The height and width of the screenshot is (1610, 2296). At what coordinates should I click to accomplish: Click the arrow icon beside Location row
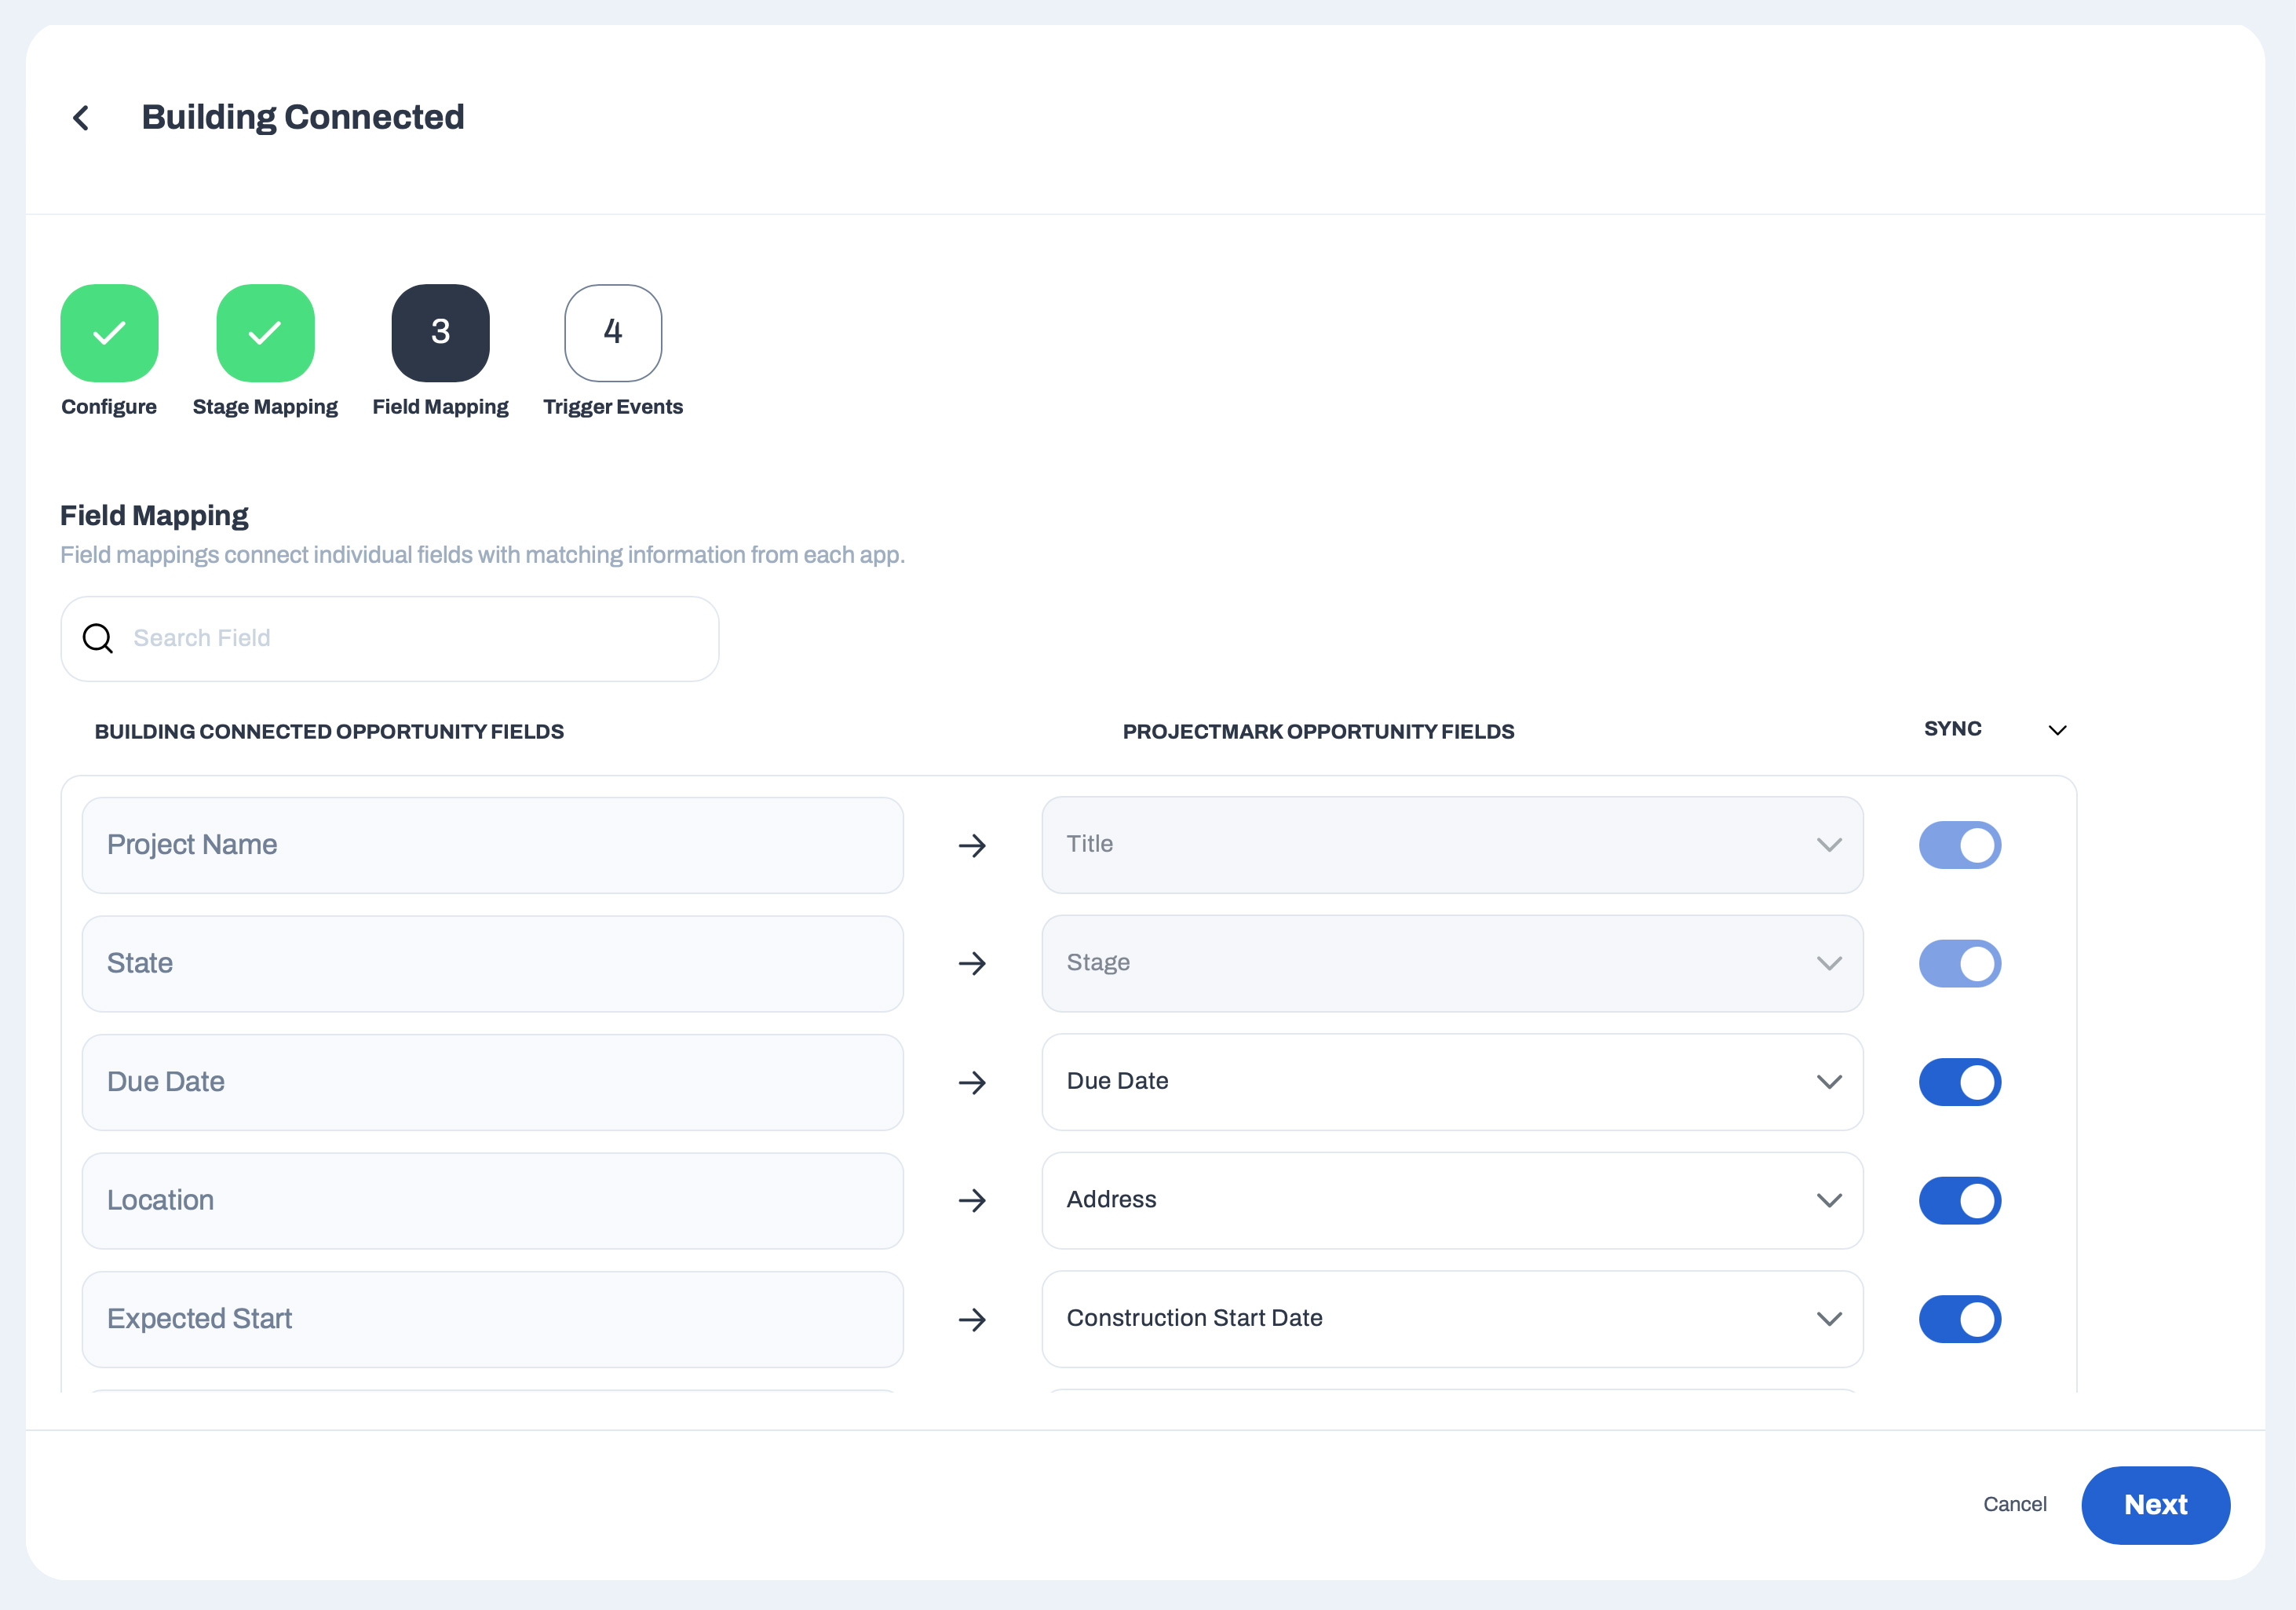click(x=972, y=1201)
